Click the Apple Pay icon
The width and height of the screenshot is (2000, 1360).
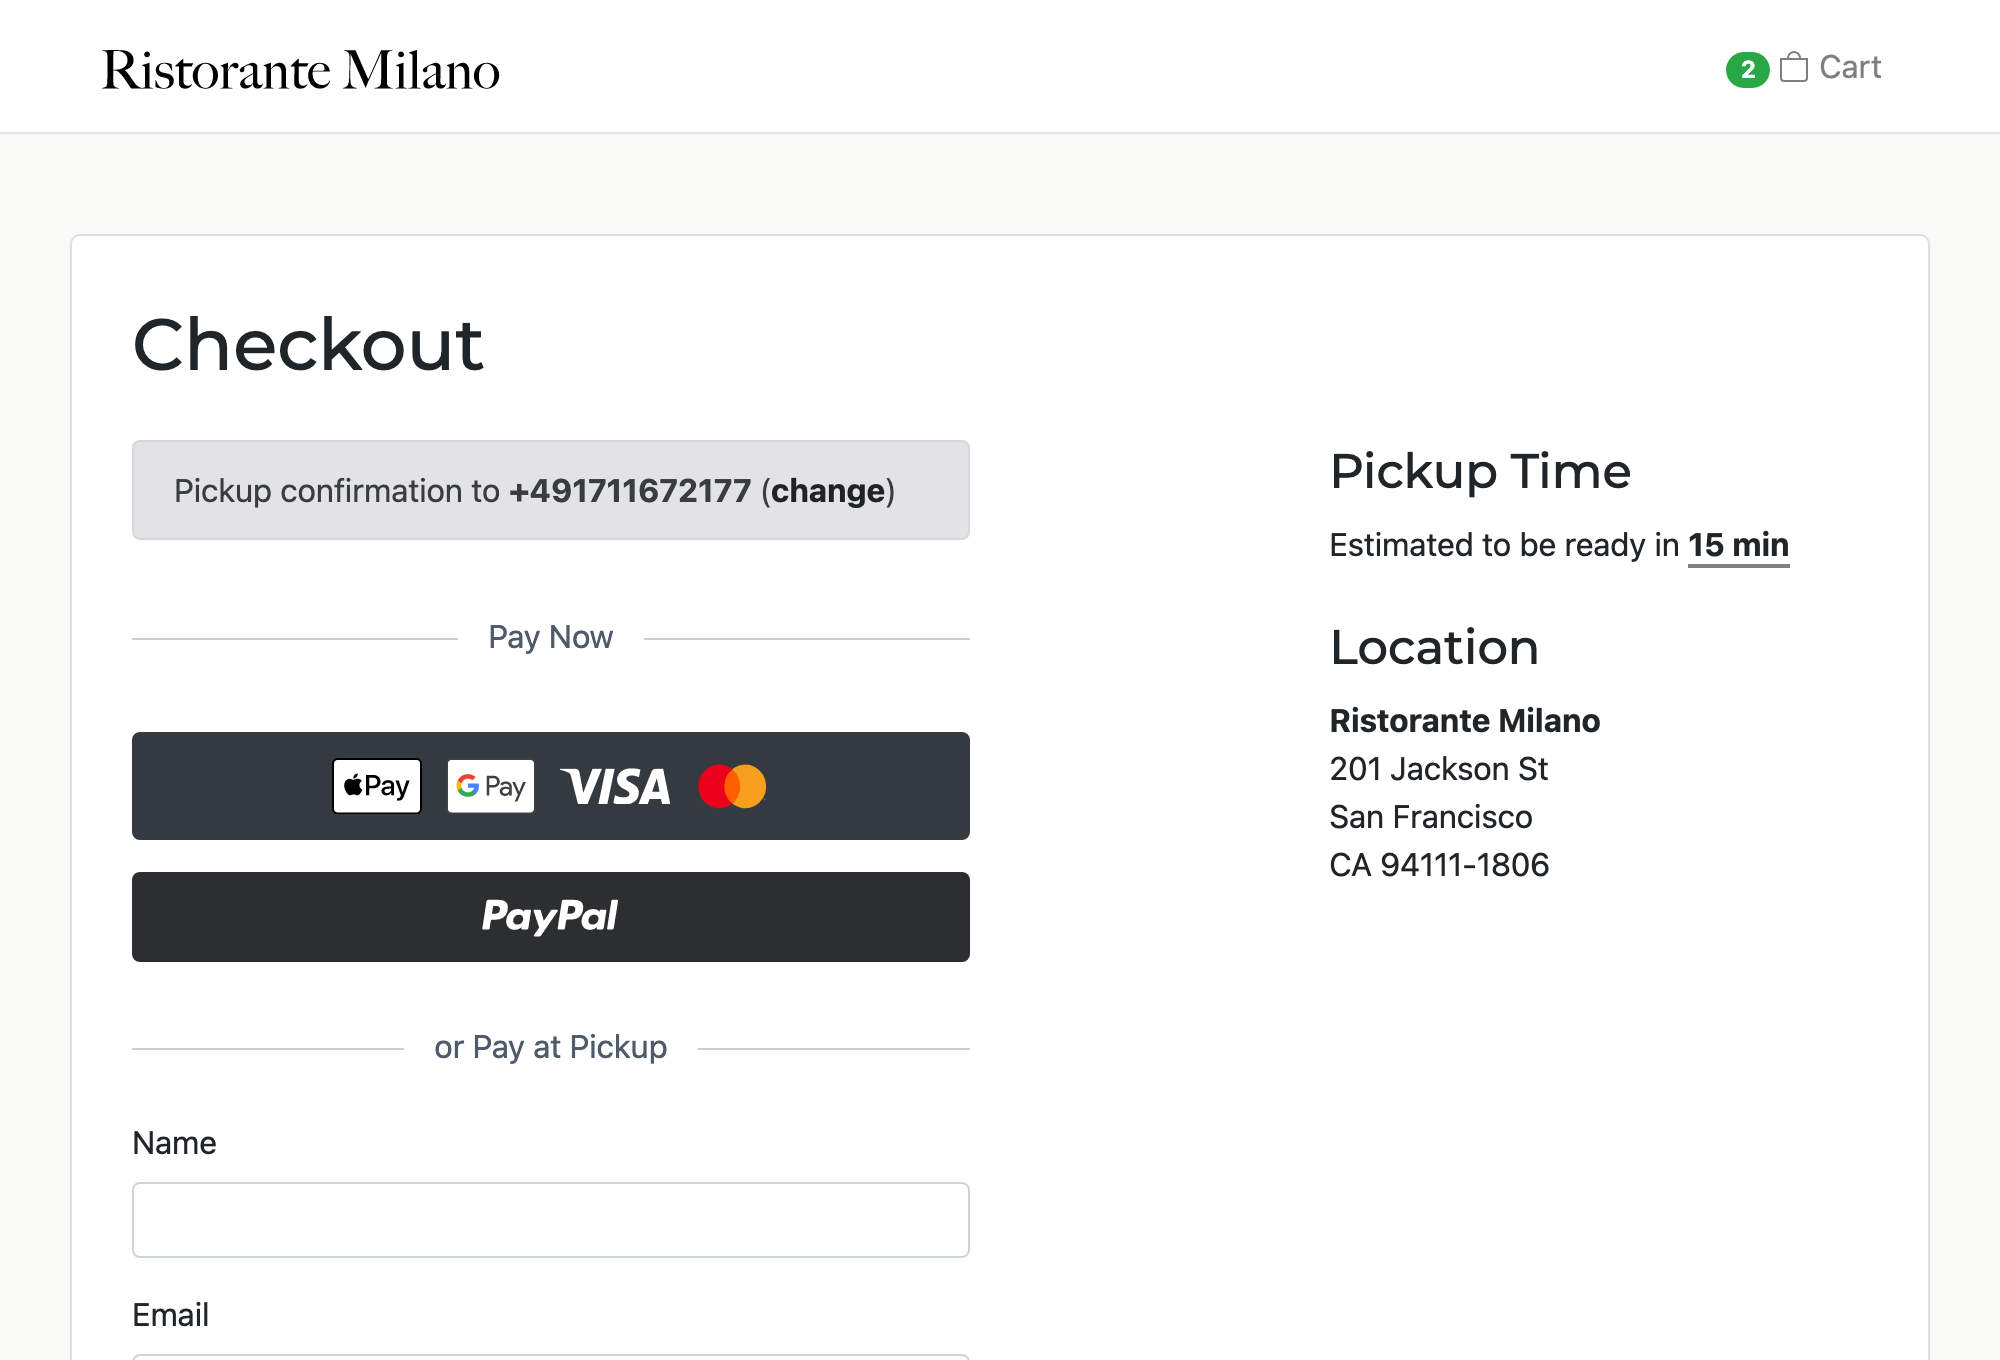coord(377,786)
